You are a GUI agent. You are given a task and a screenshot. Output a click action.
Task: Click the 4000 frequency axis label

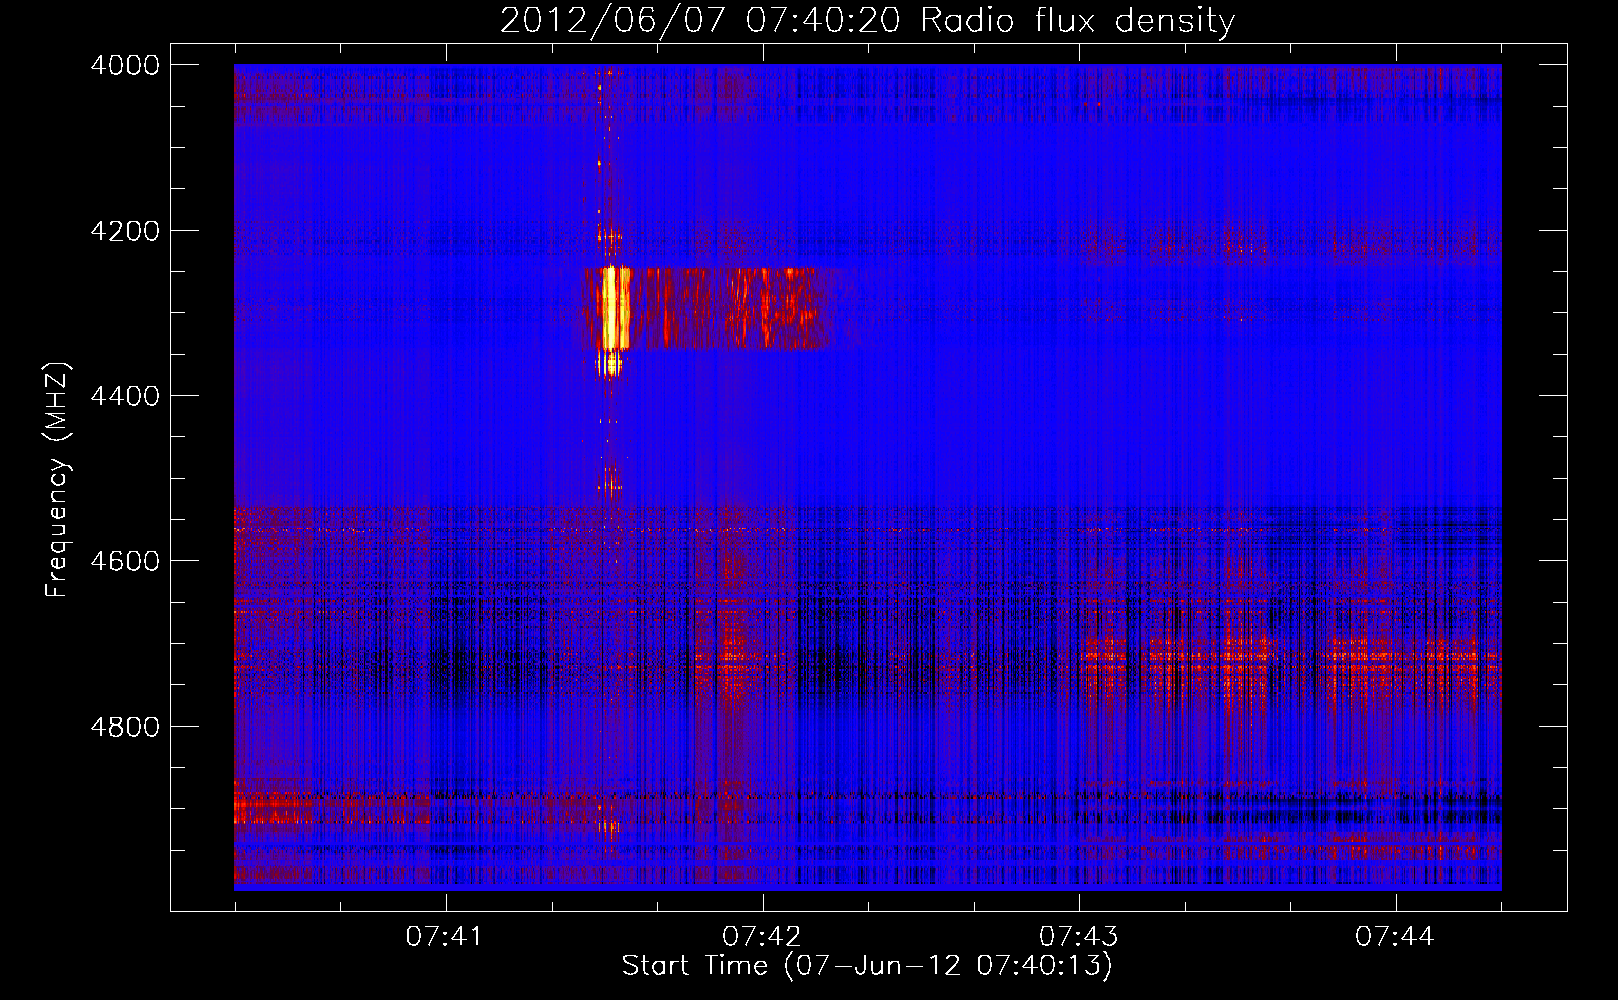point(125,65)
